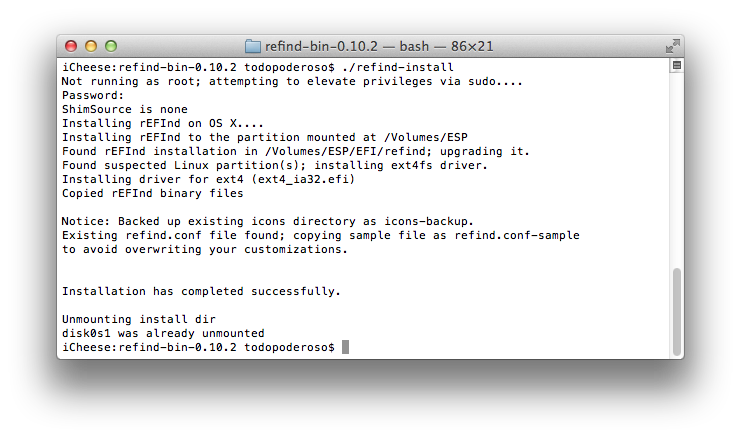Click 'Copied rEFInd binary files' line
Screen dimensions: 741x438
(x=153, y=193)
